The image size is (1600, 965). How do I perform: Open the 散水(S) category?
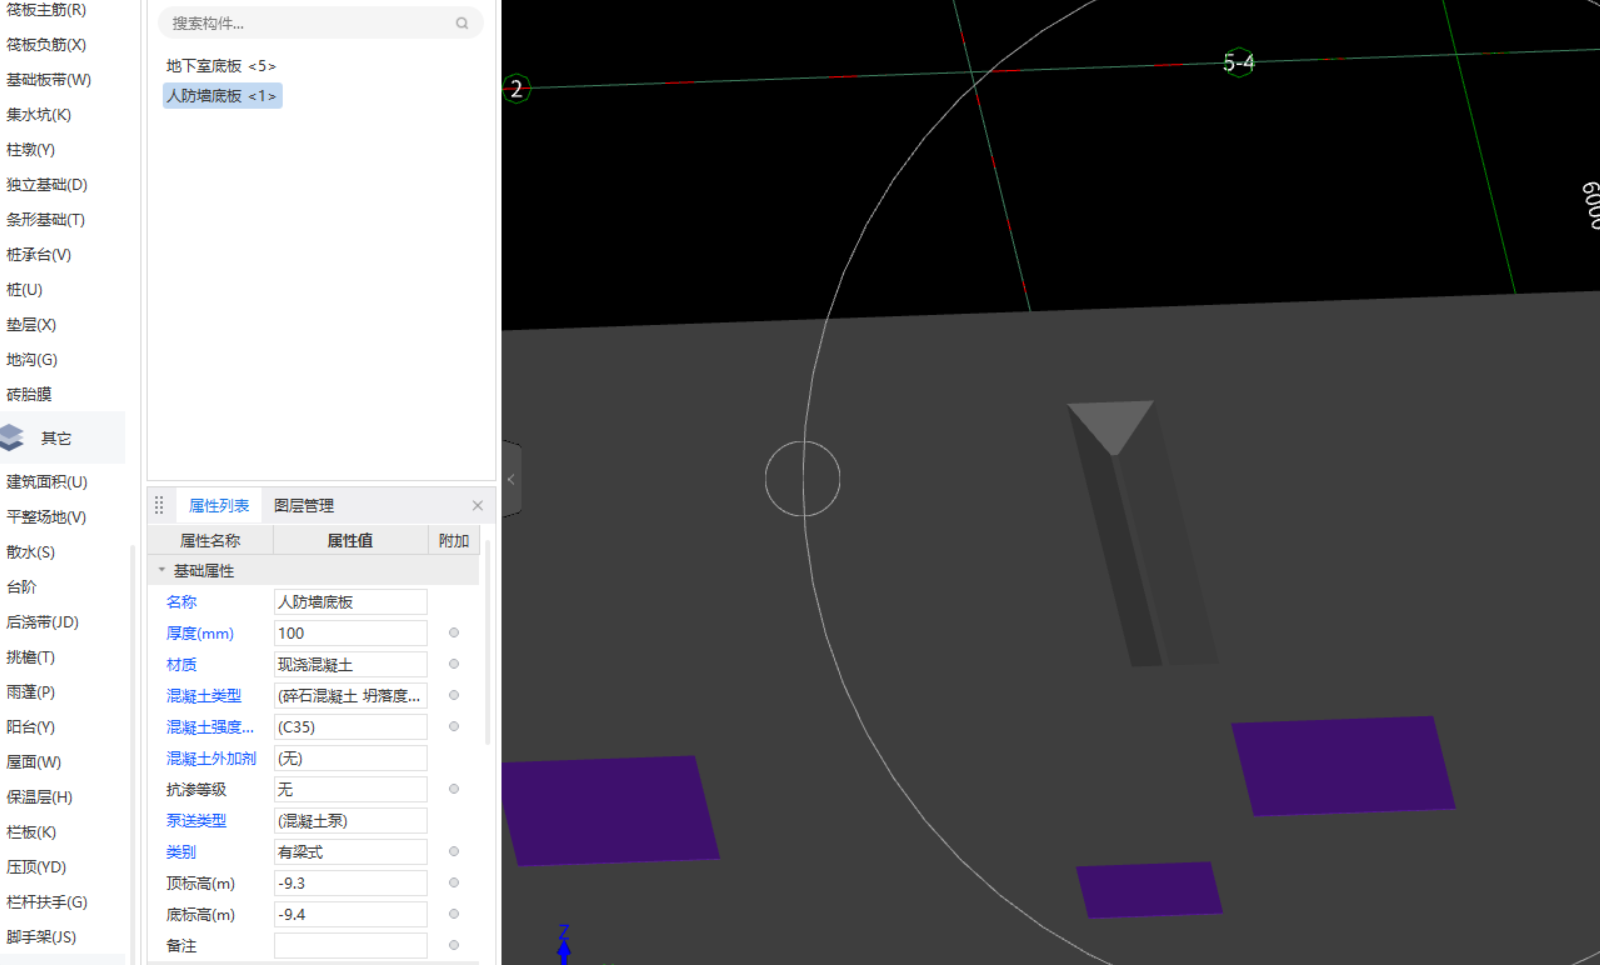point(31,552)
